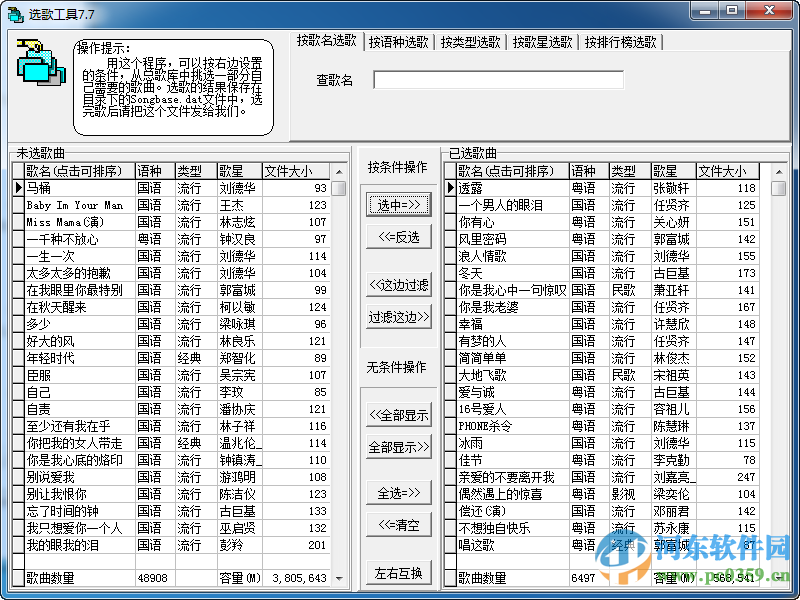Image resolution: width=800 pixels, height=600 pixels.
Task: Click the <<=反选 button
Action: (399, 237)
